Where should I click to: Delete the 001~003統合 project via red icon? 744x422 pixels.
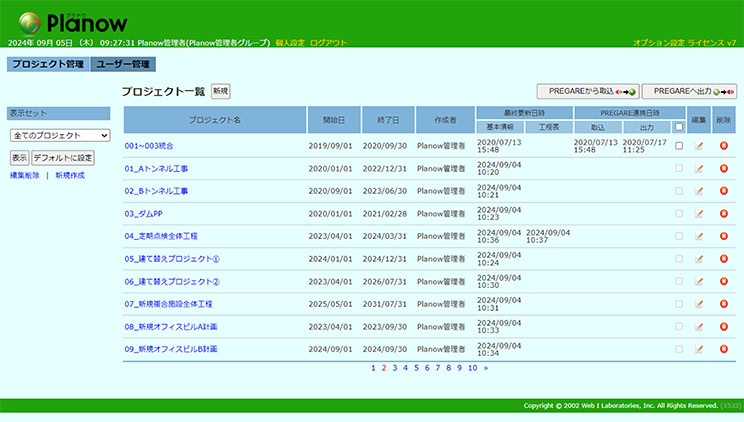723,146
